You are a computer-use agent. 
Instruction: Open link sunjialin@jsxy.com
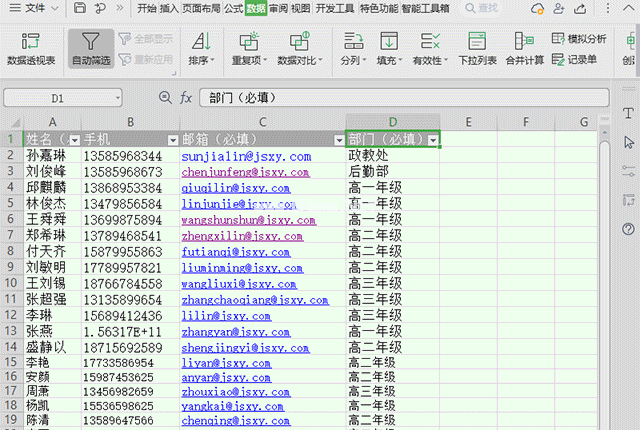pos(246,156)
